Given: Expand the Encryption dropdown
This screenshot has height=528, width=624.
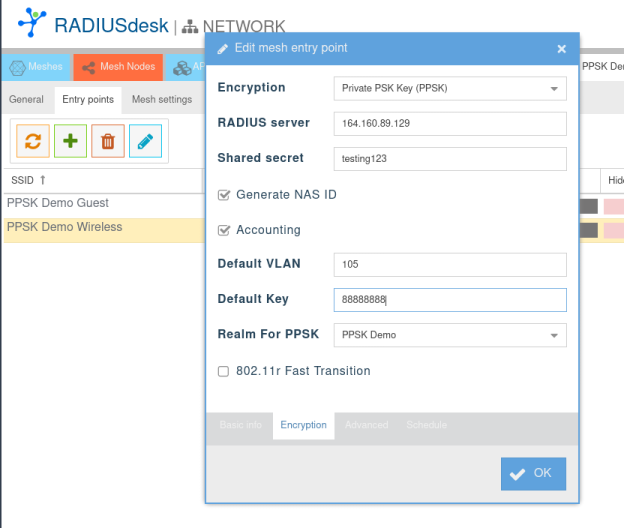Looking at the screenshot, I should (x=554, y=88).
